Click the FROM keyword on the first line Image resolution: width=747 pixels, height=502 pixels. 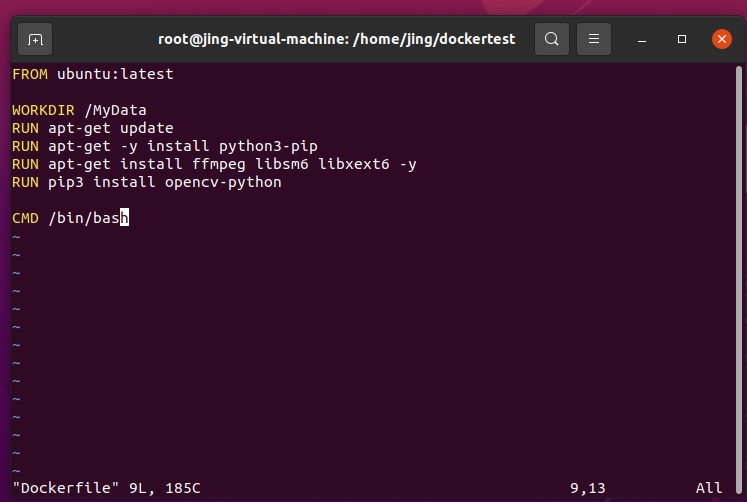[30, 74]
